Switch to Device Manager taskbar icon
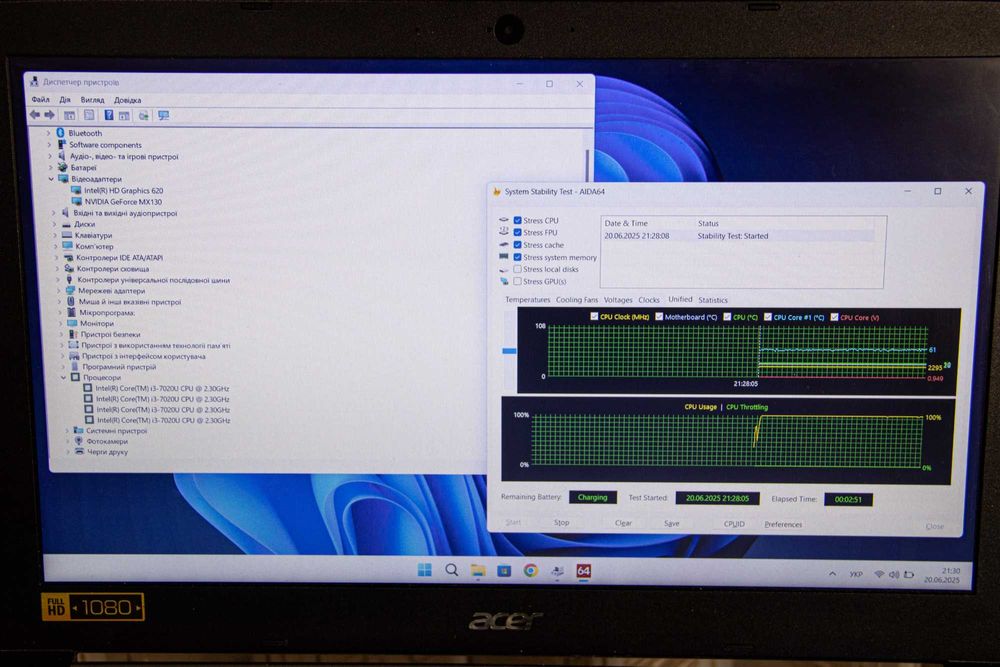Image resolution: width=1000 pixels, height=667 pixels. 557,571
